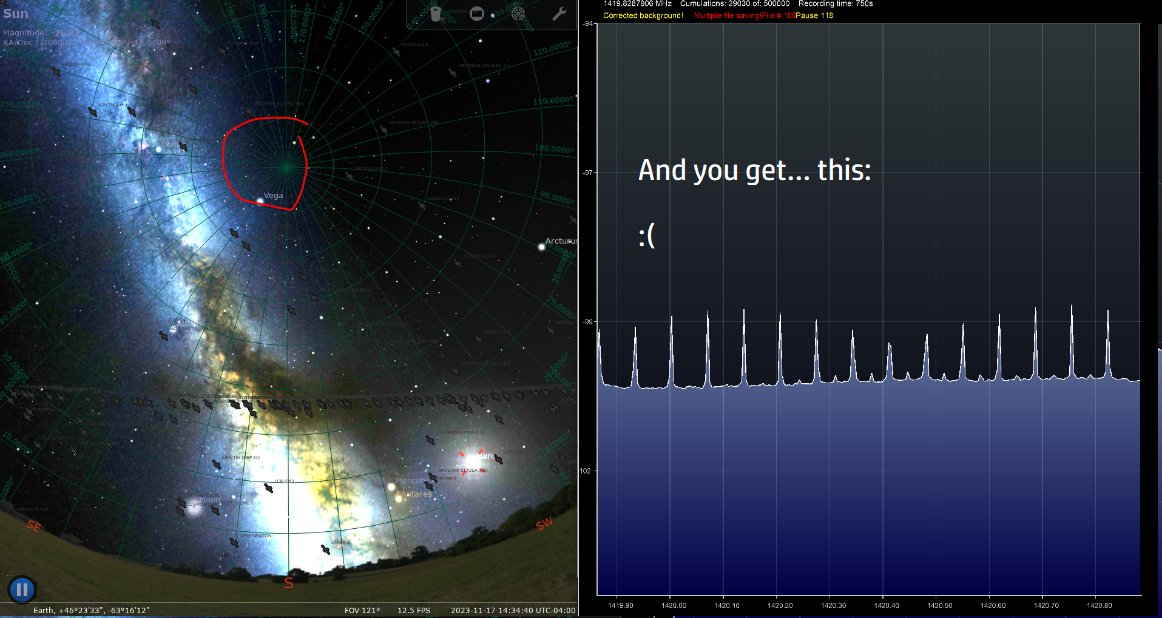Click the screen-shaped icon in Stellarium's top toolbar

[x=477, y=13]
